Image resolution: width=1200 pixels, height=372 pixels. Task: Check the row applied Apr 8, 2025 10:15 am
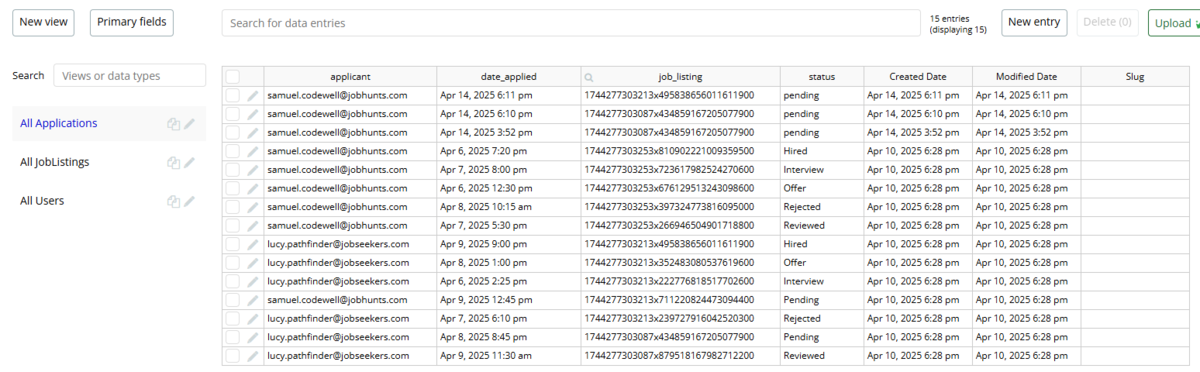[x=233, y=207]
